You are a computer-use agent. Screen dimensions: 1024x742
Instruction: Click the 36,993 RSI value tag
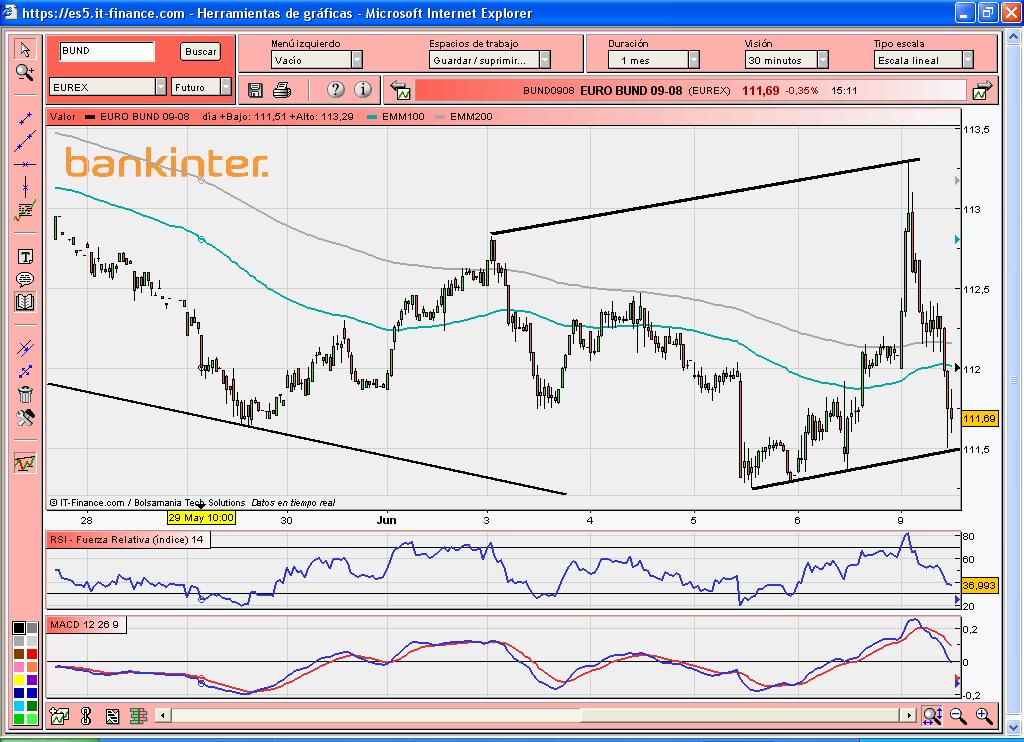pos(980,585)
